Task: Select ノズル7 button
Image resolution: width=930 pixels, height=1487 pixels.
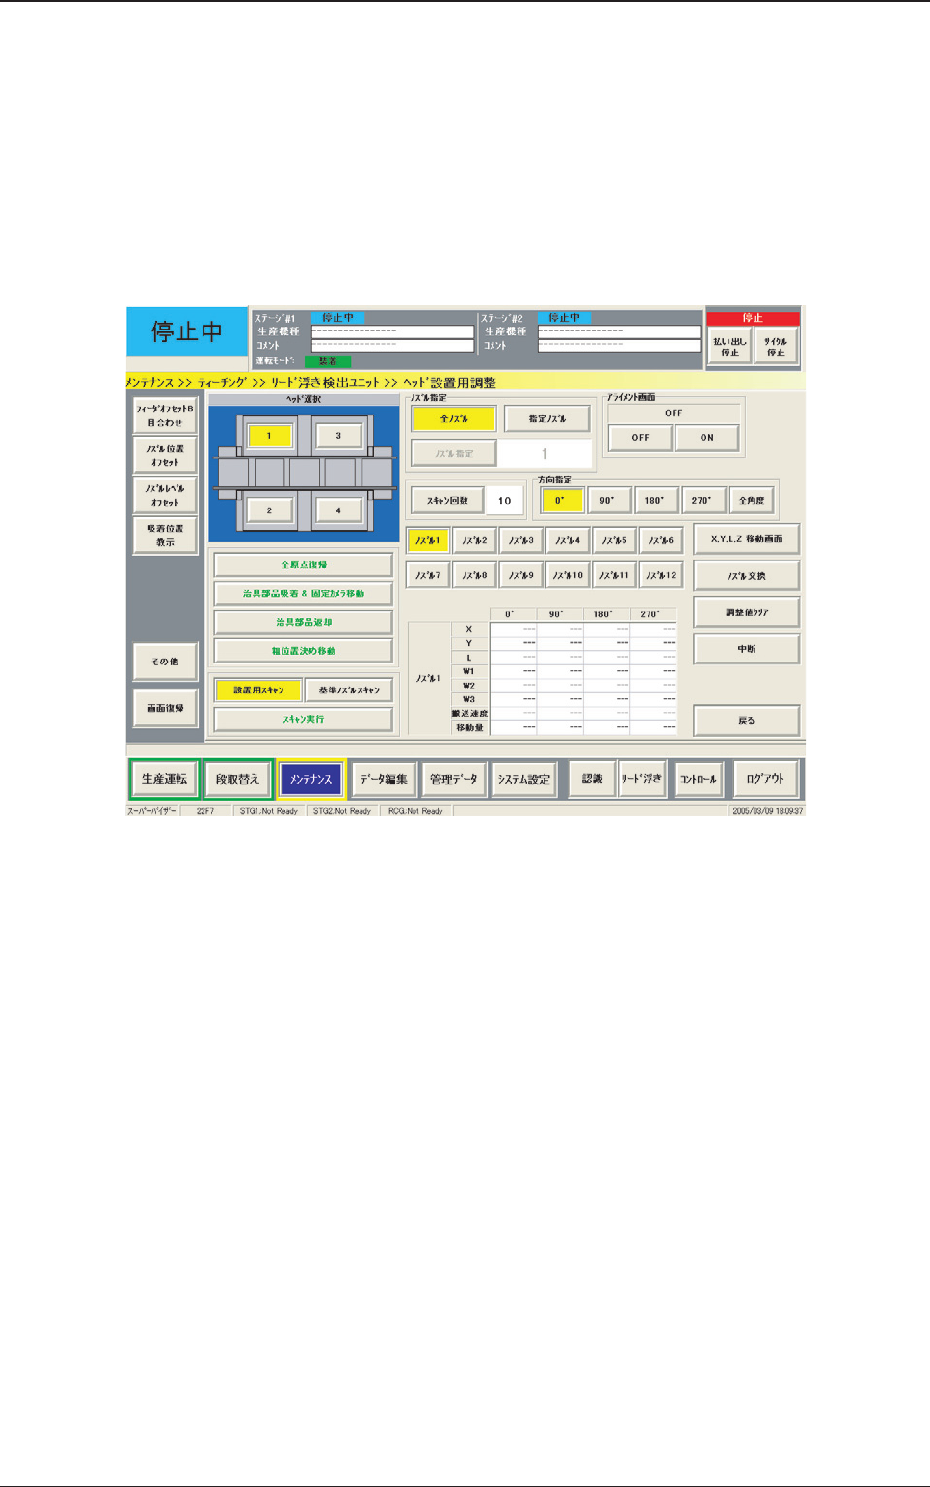Action: [x=427, y=575]
